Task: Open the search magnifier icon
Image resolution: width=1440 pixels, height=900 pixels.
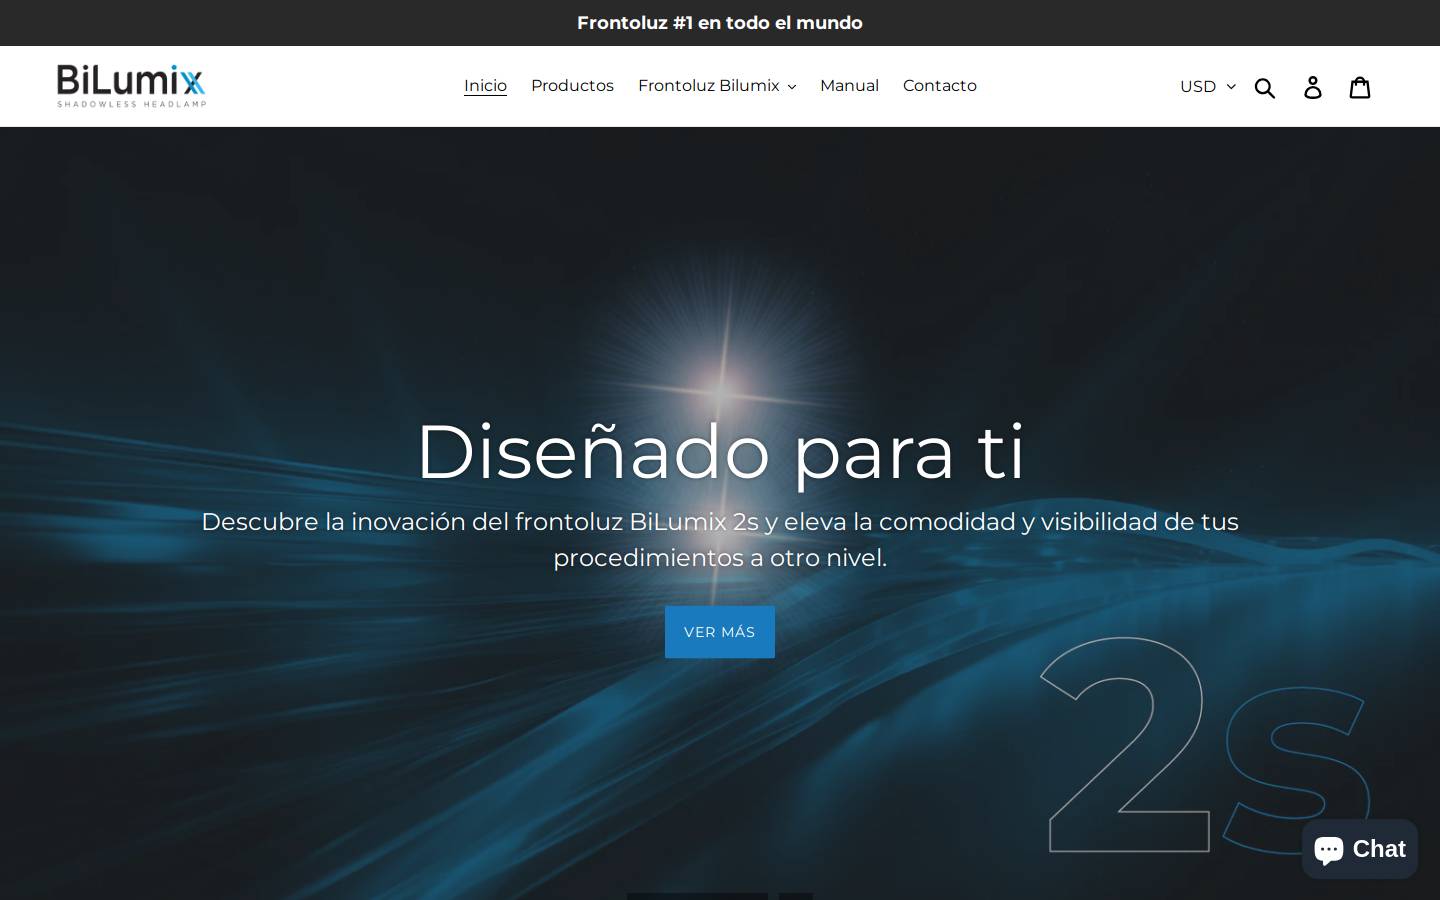Action: point(1265,87)
